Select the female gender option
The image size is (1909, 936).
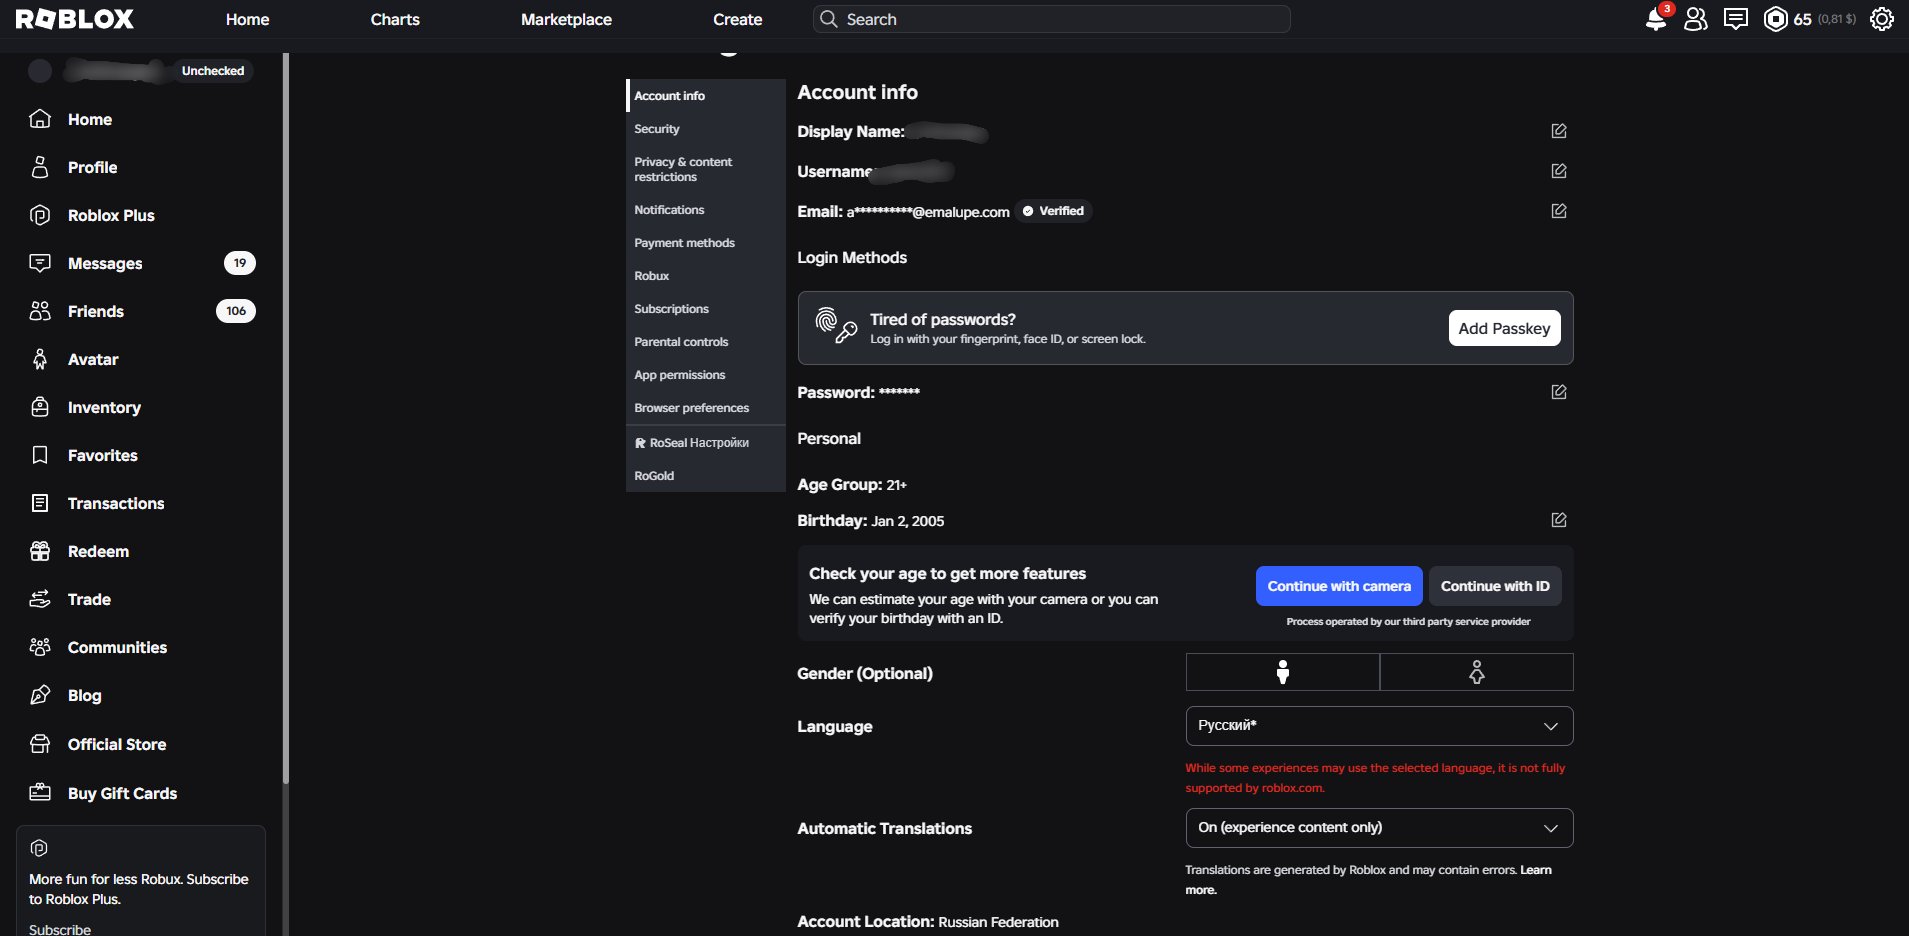[1477, 672]
